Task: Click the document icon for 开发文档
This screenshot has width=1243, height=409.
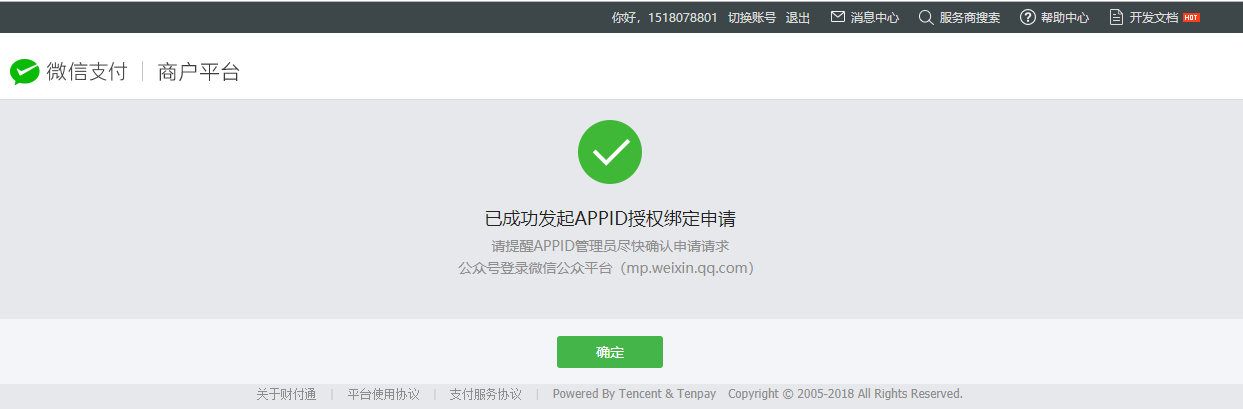Action: pos(1117,17)
